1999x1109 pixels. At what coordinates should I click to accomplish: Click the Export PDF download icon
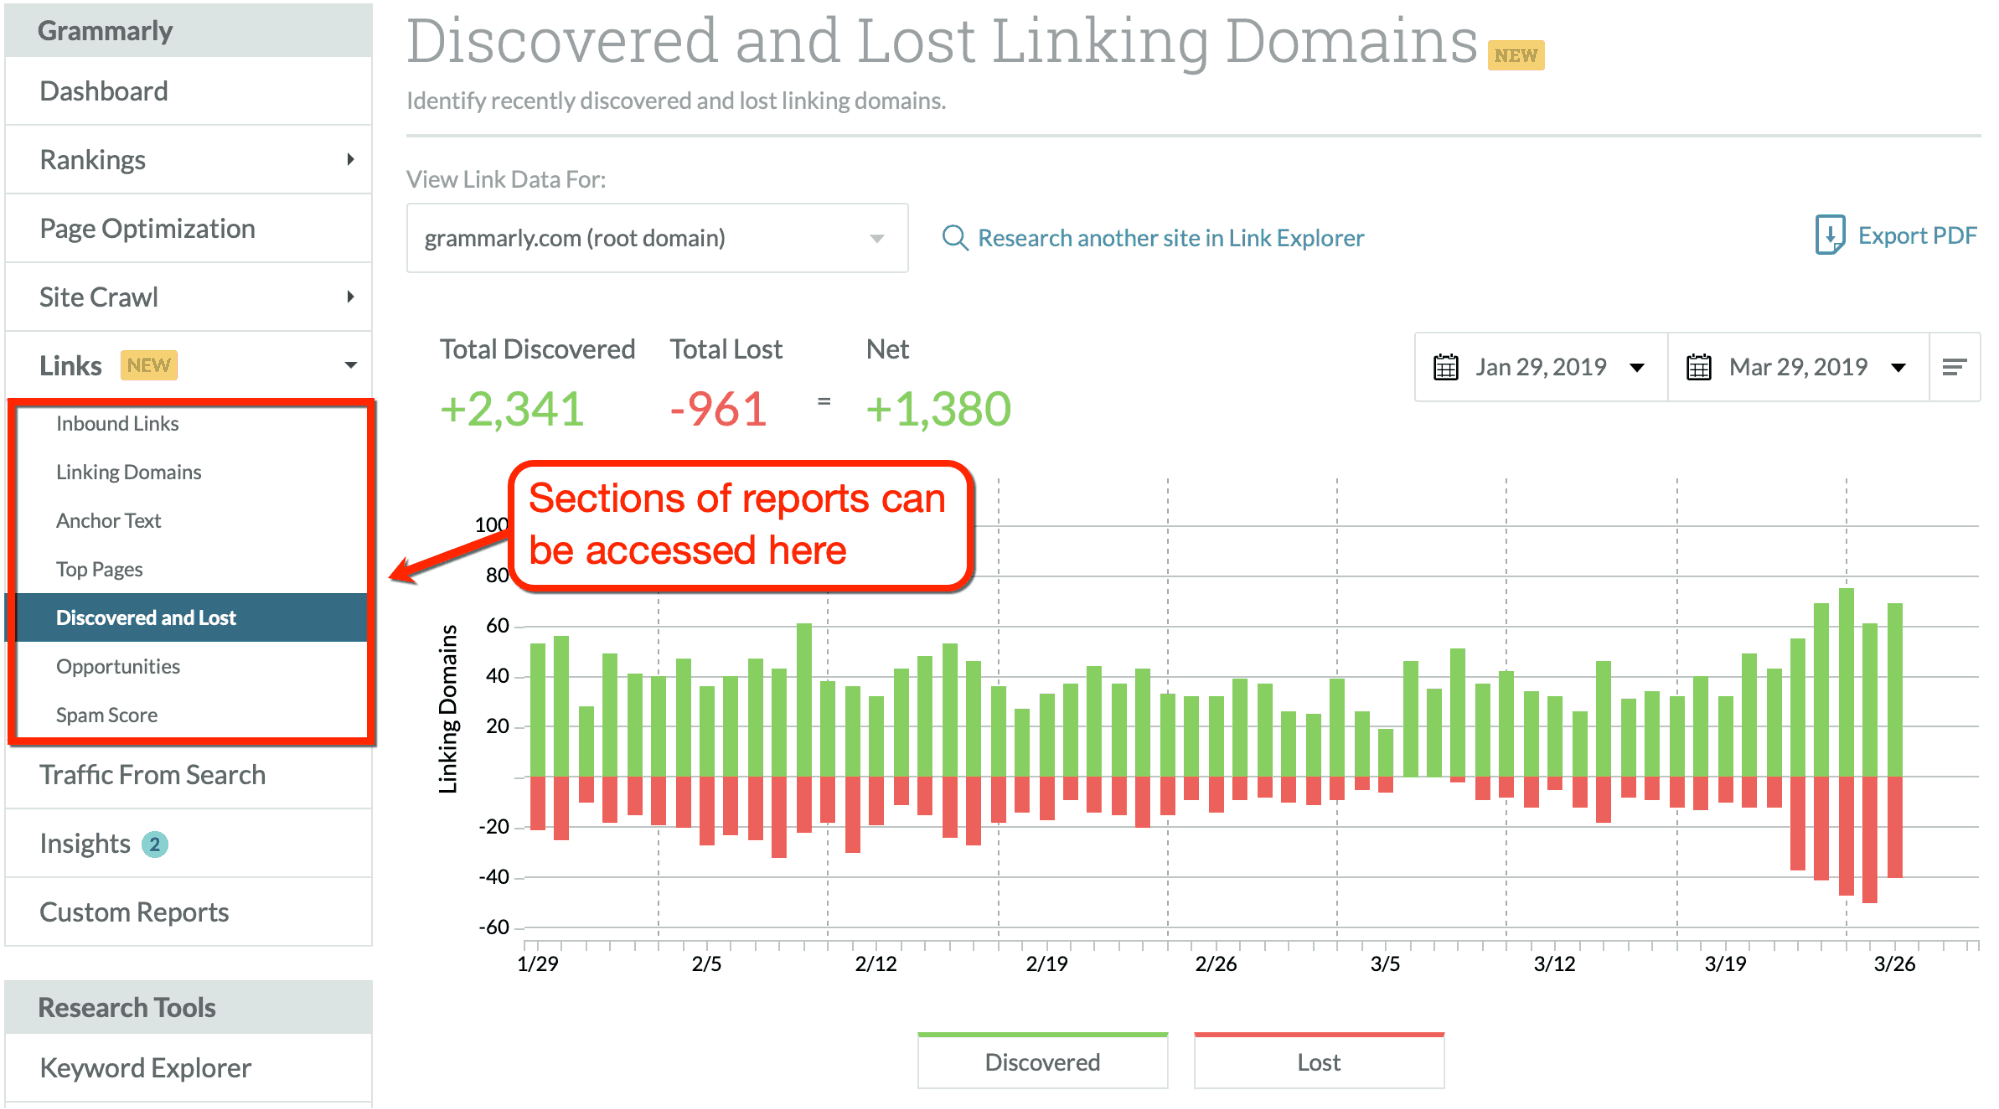click(1830, 235)
